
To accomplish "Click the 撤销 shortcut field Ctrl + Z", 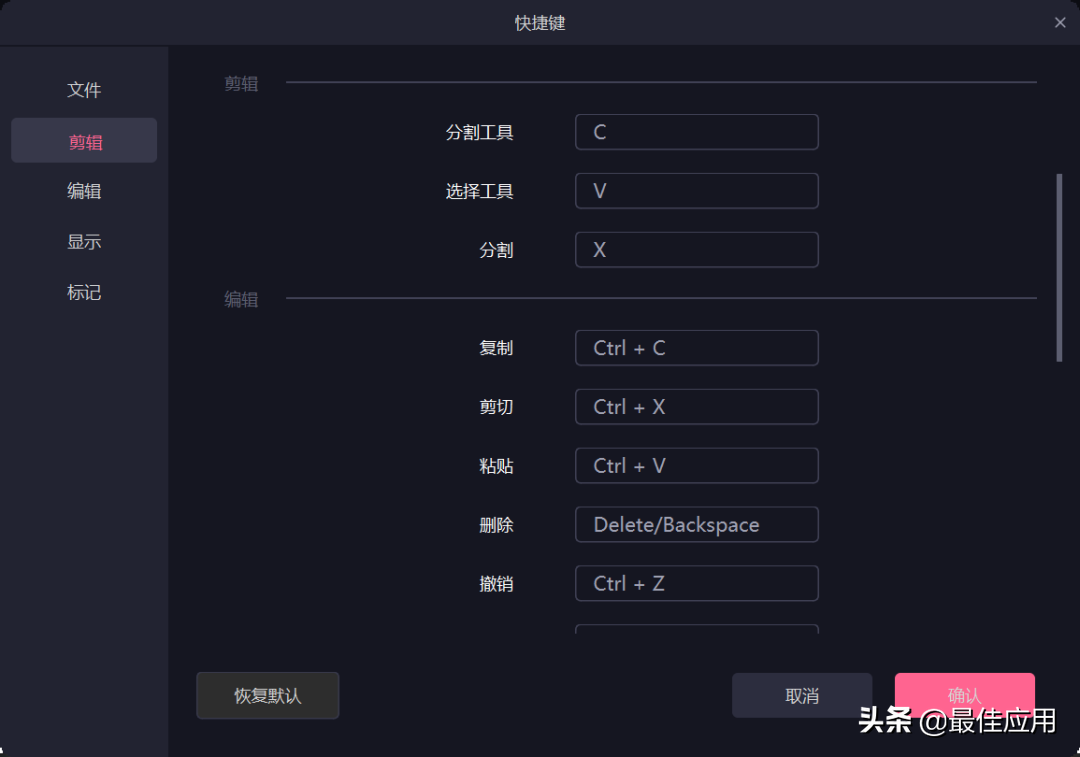I will pyautogui.click(x=696, y=583).
